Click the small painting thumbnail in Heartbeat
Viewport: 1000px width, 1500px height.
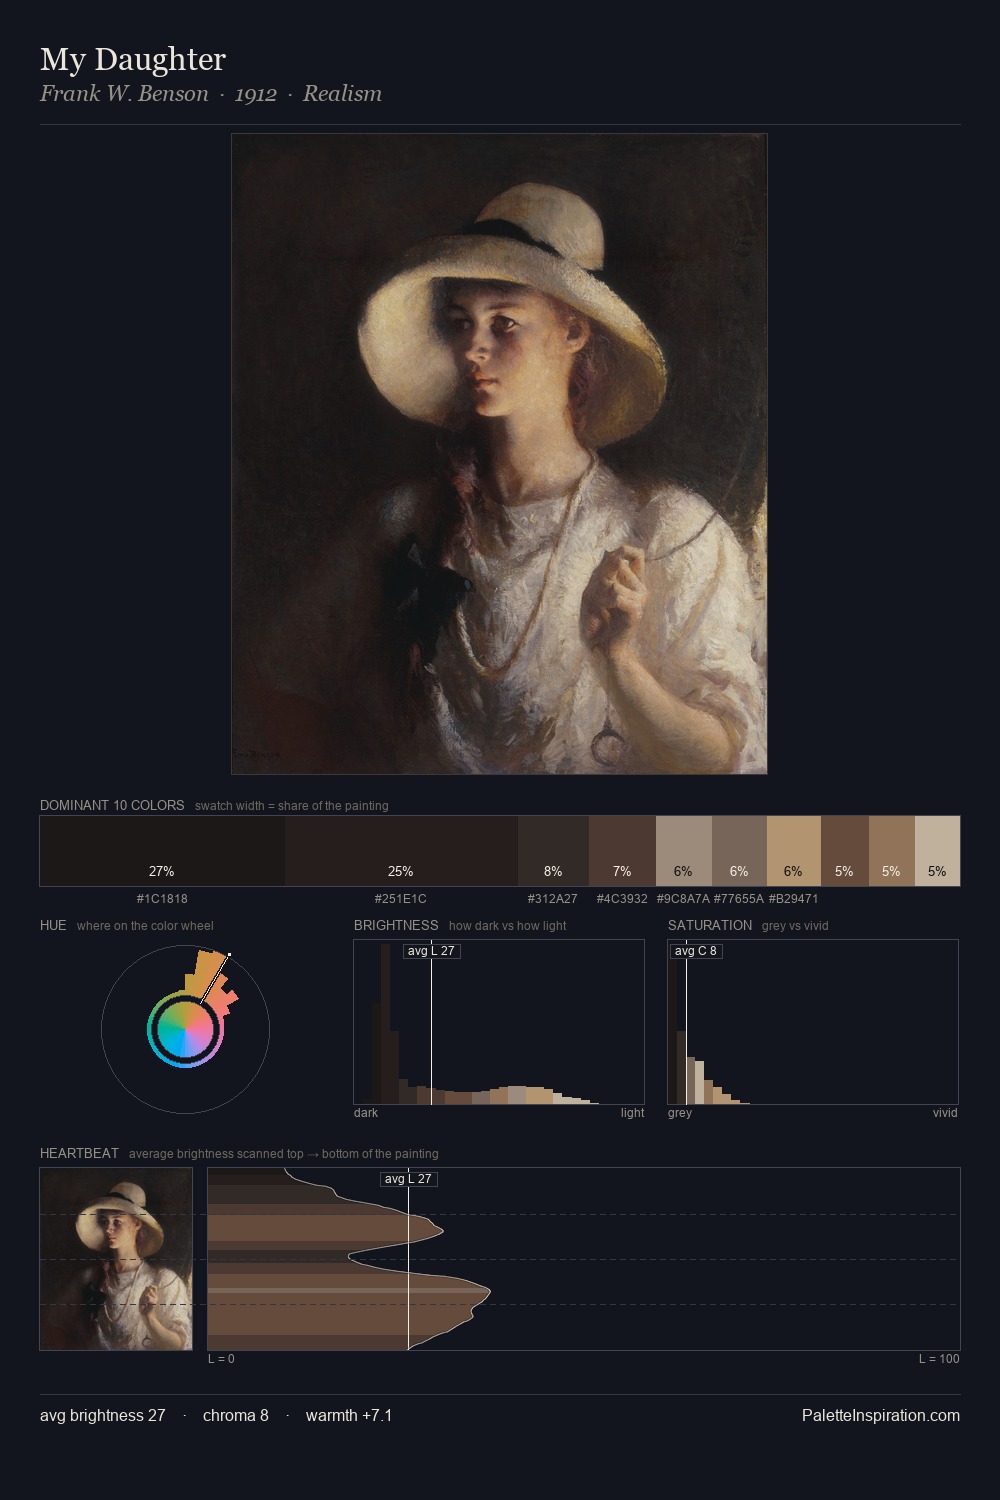click(116, 1259)
